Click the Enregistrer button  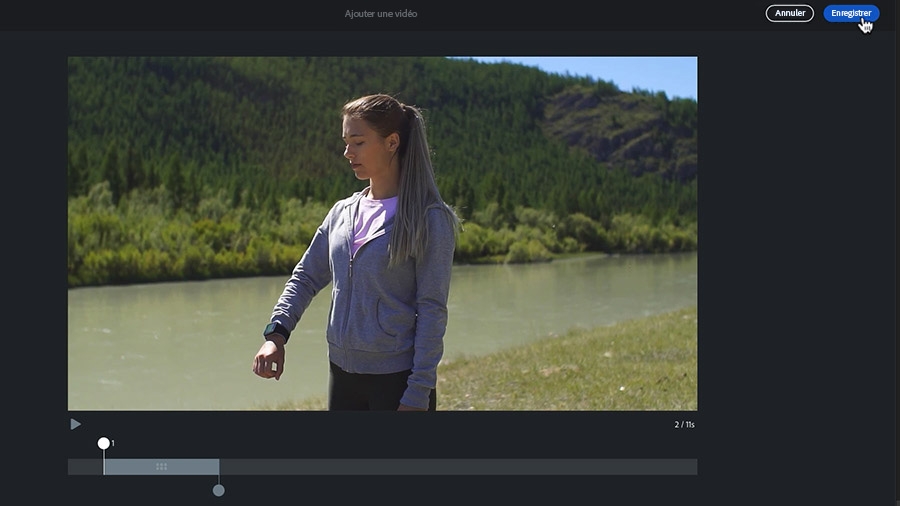point(851,13)
